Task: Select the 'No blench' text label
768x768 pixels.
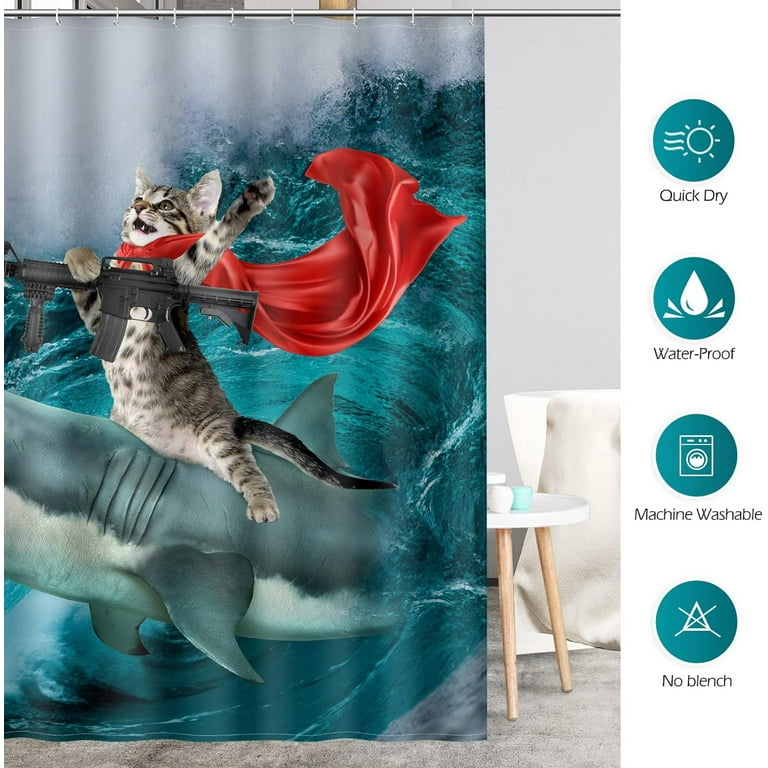Action: [x=695, y=681]
